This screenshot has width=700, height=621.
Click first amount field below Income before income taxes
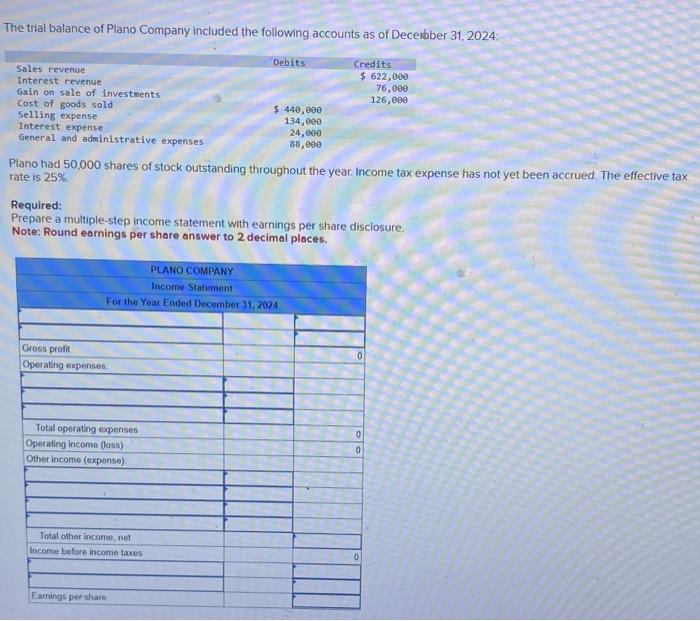click(x=327, y=571)
